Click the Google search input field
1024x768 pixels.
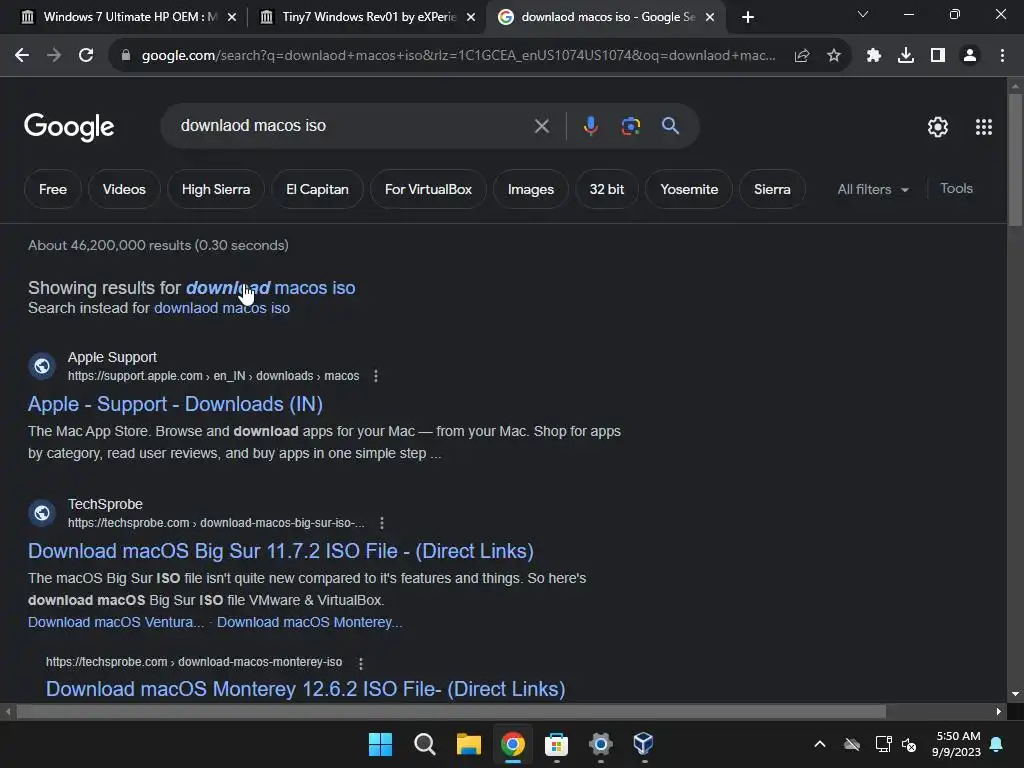click(353, 125)
